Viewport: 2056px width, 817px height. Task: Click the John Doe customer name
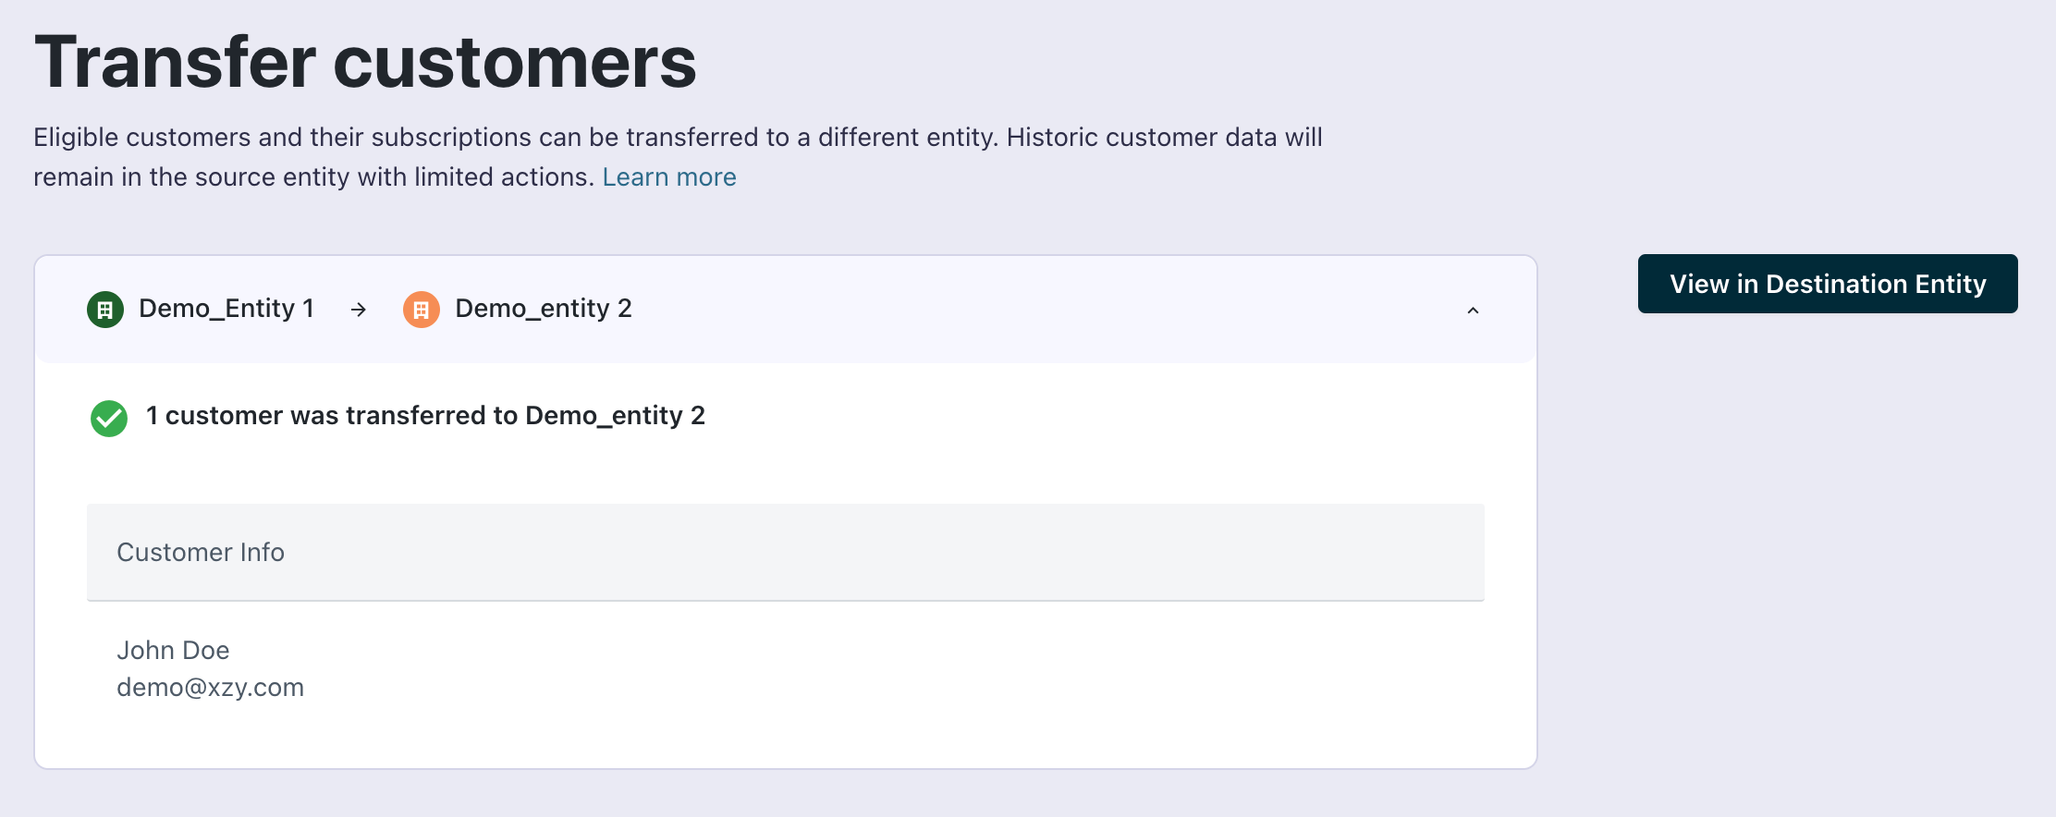tap(173, 650)
